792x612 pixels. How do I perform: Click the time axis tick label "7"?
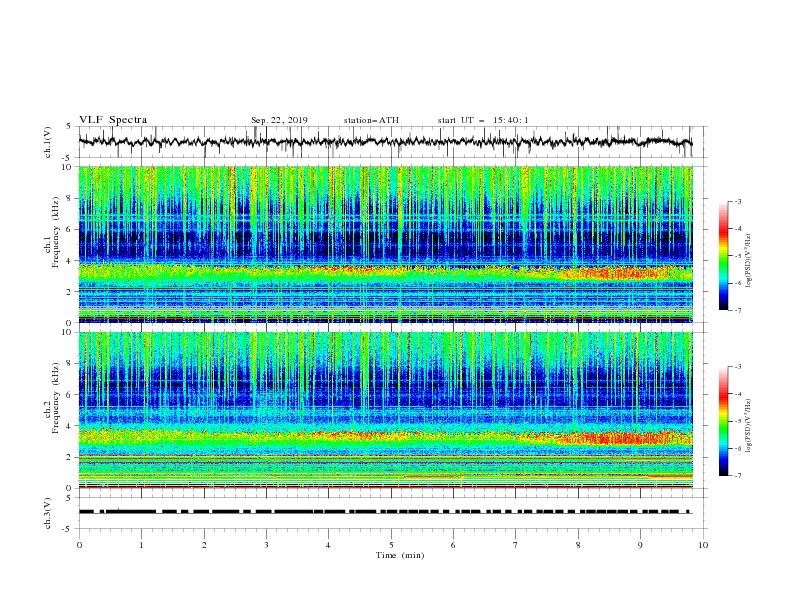pos(516,545)
